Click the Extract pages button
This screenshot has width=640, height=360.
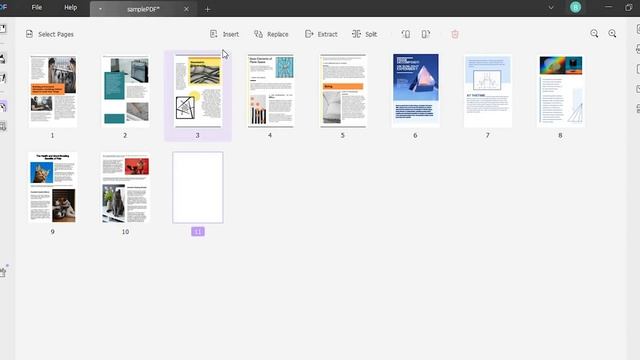321,34
